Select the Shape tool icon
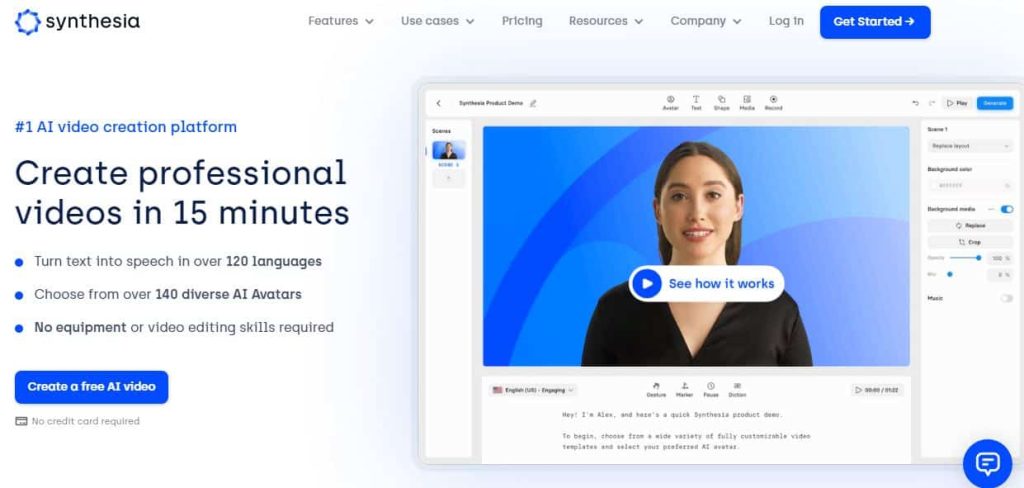This screenshot has height=488, width=1024. (721, 102)
